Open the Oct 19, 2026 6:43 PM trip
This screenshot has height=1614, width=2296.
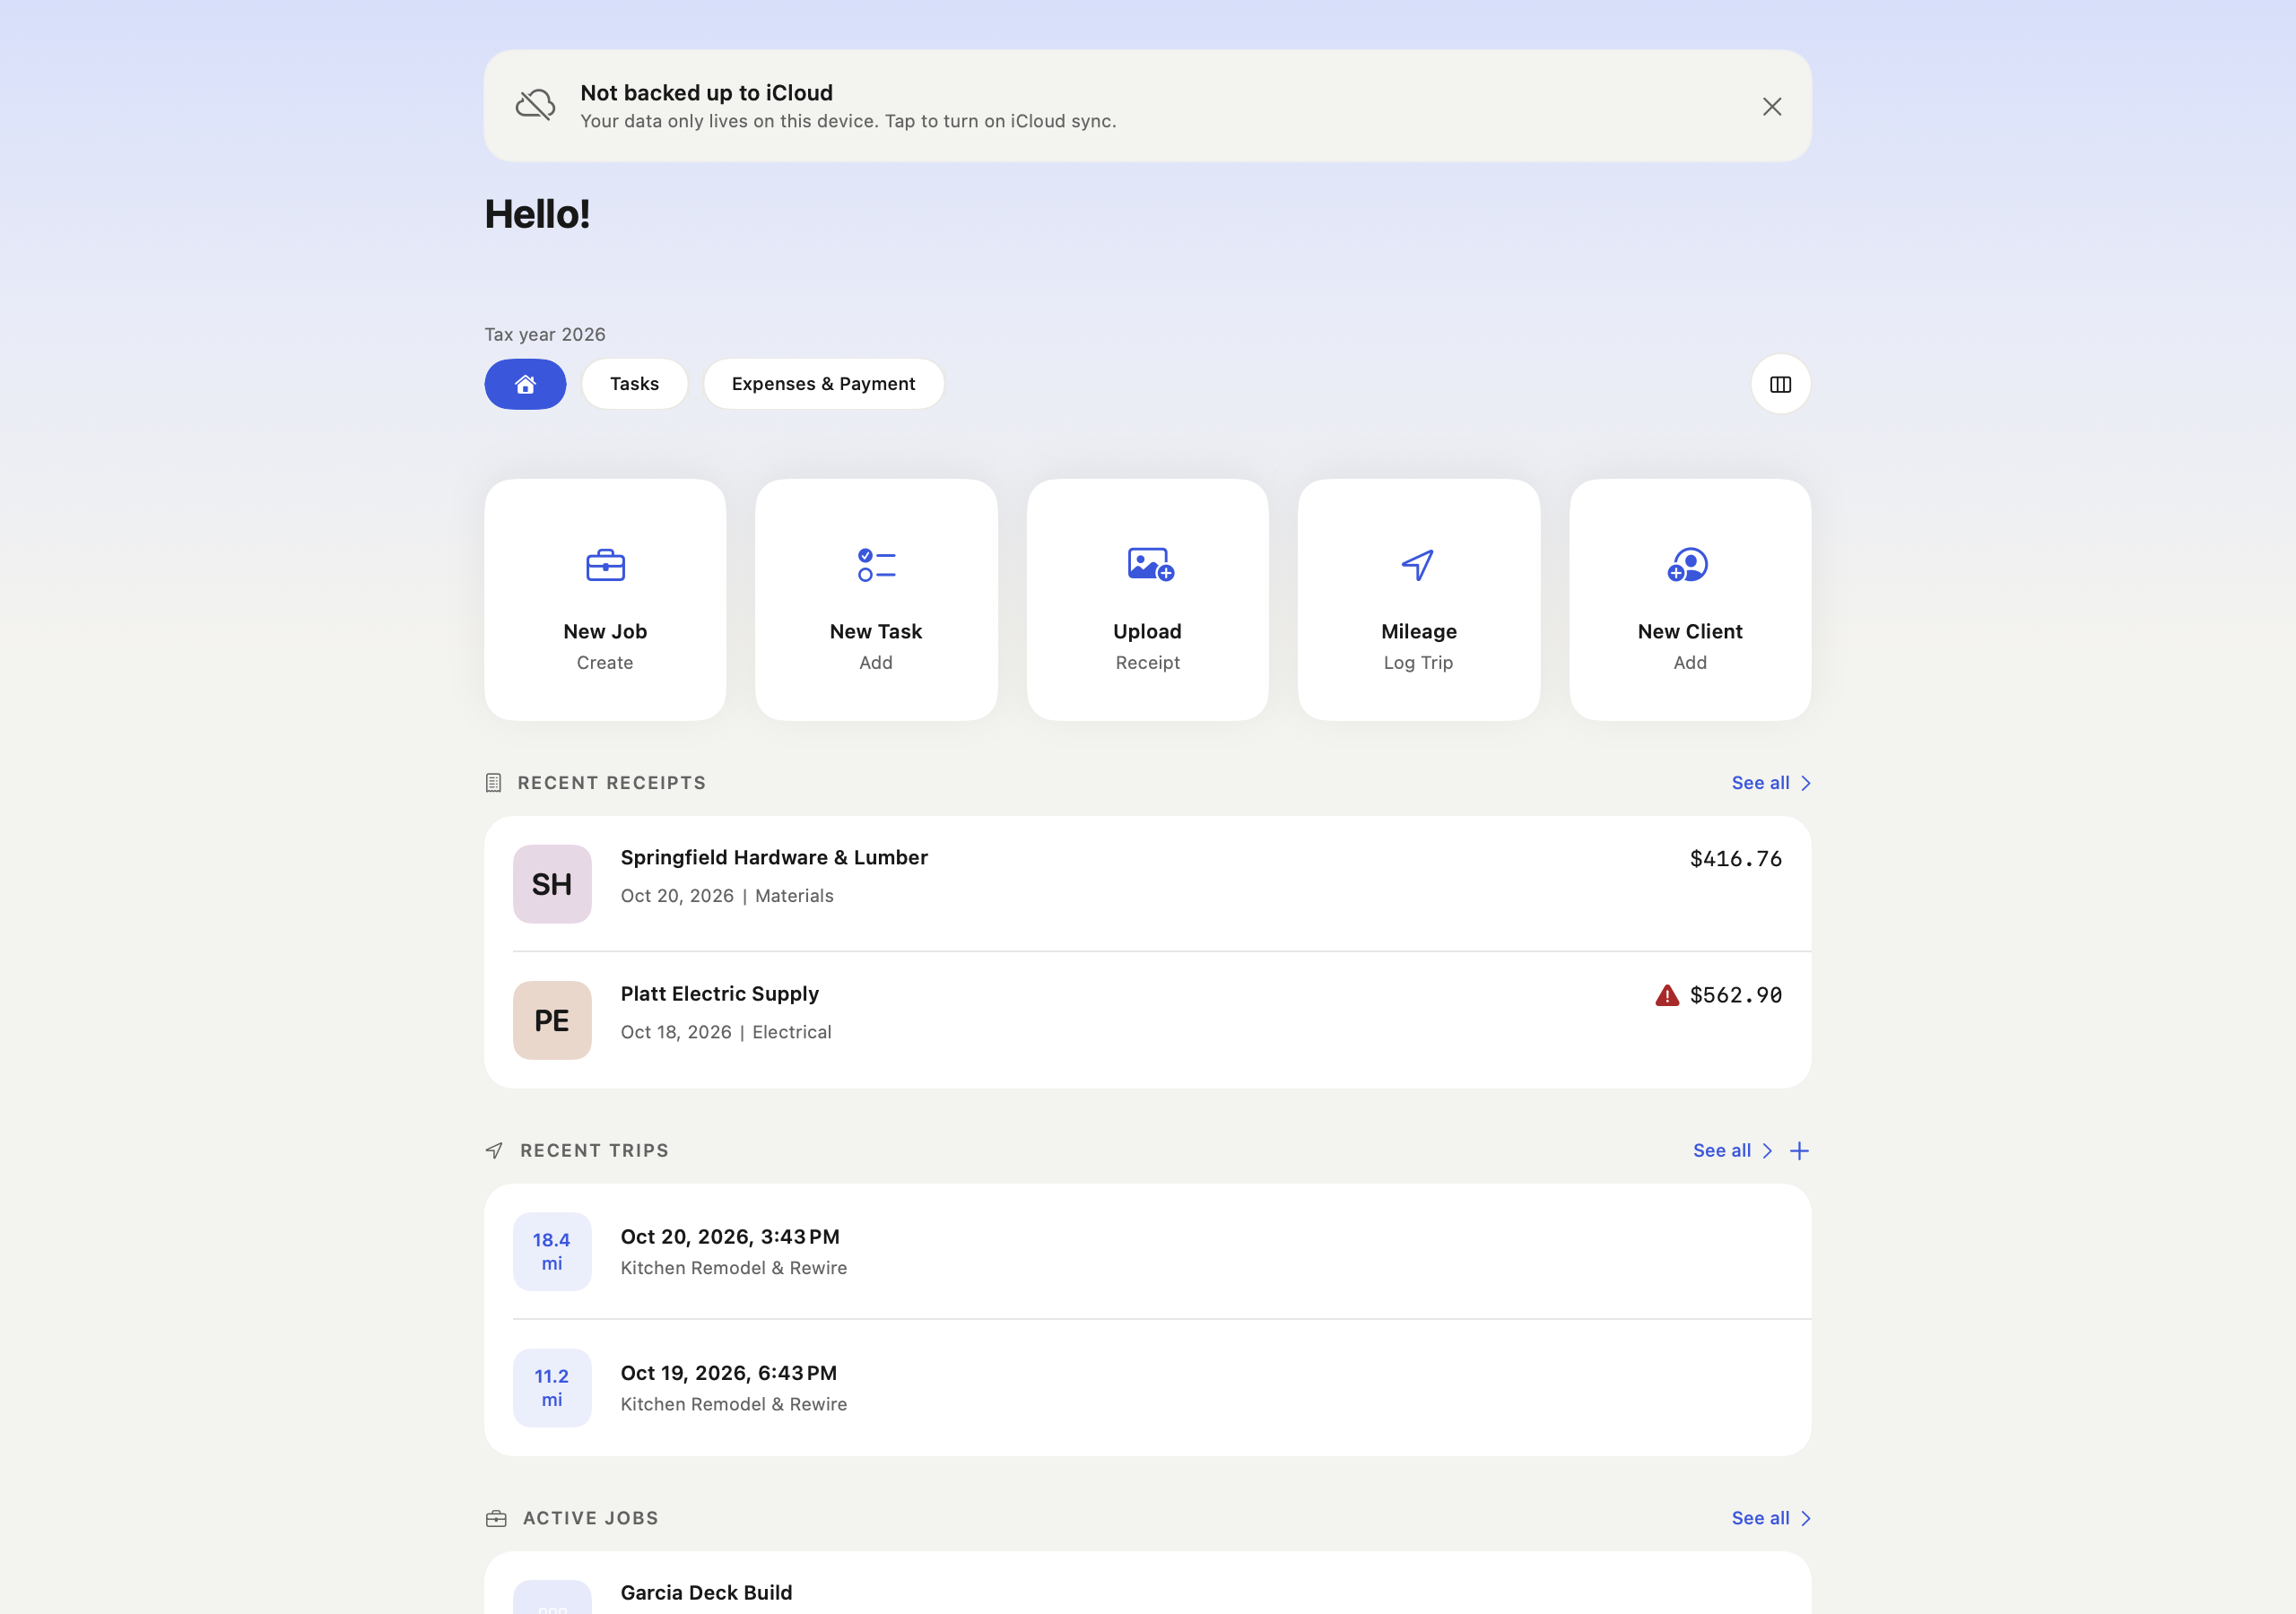tap(1147, 1388)
